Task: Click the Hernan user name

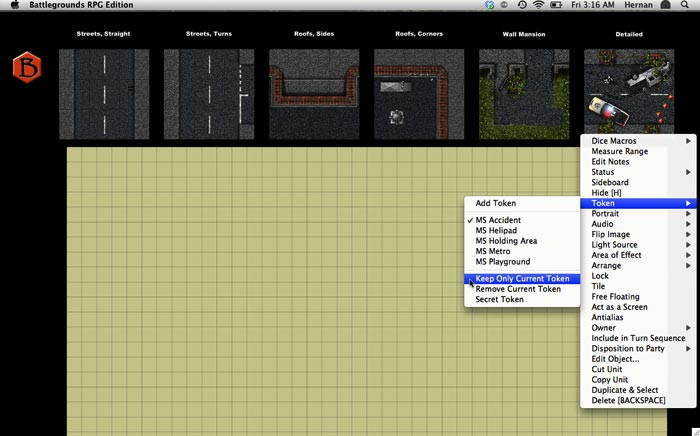Action: tap(638, 5)
